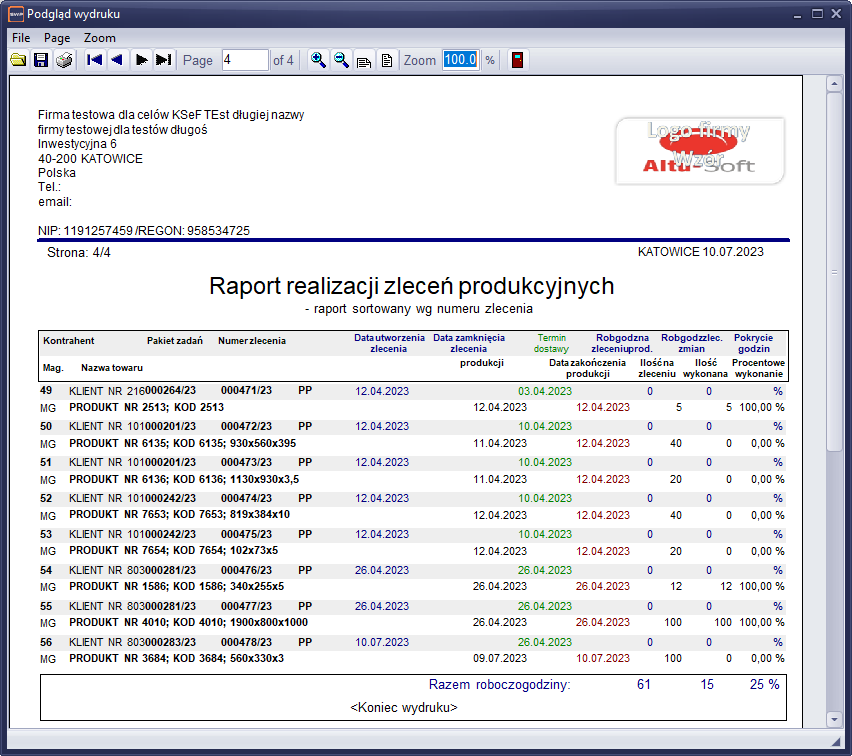Close the preview with the red door icon
This screenshot has height=756, width=852.
[517, 60]
